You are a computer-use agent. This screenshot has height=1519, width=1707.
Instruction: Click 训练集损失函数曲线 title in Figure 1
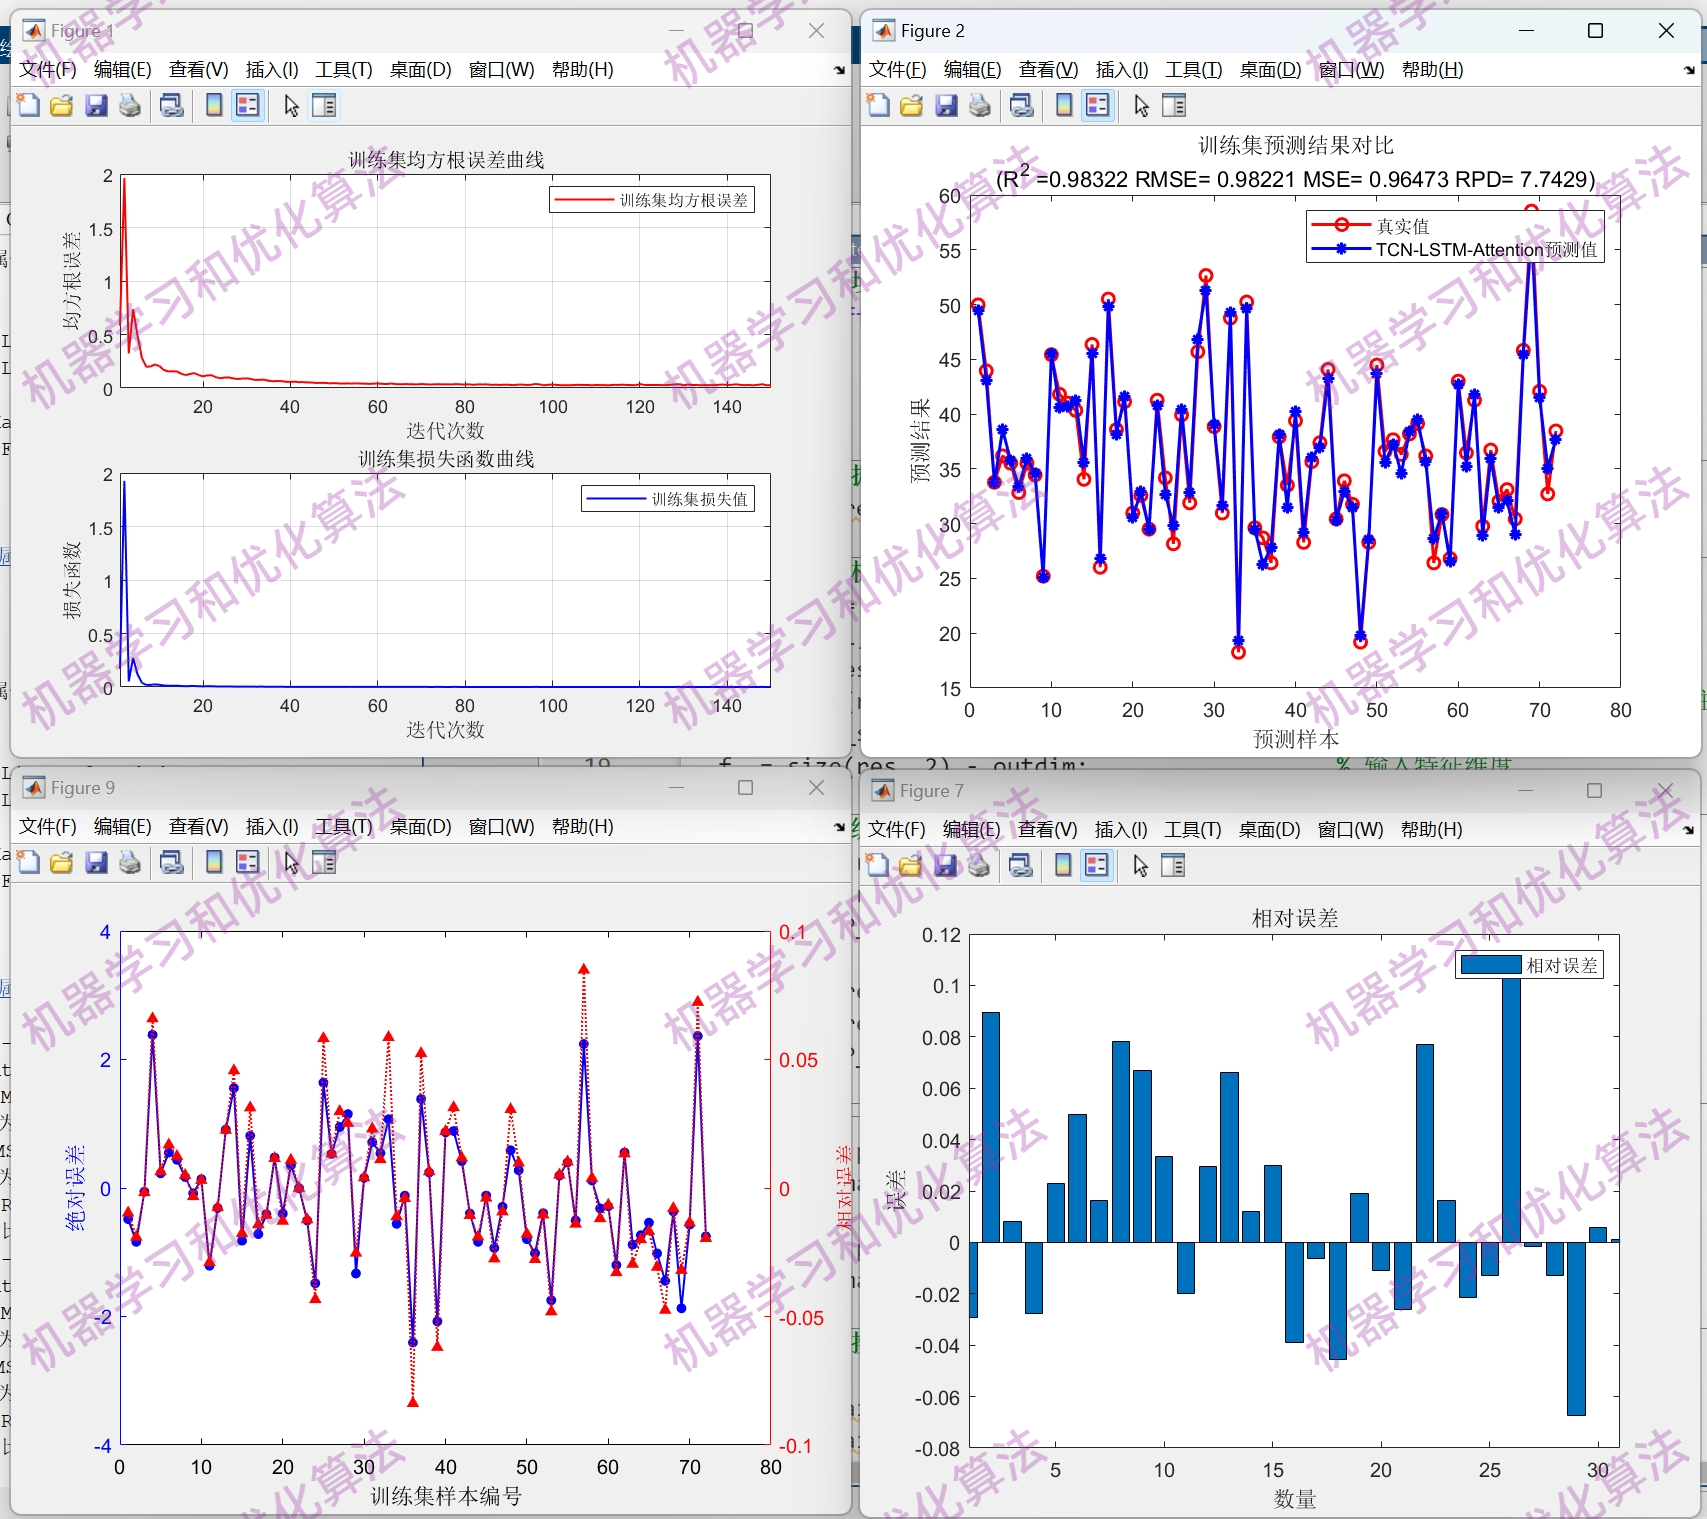click(446, 459)
